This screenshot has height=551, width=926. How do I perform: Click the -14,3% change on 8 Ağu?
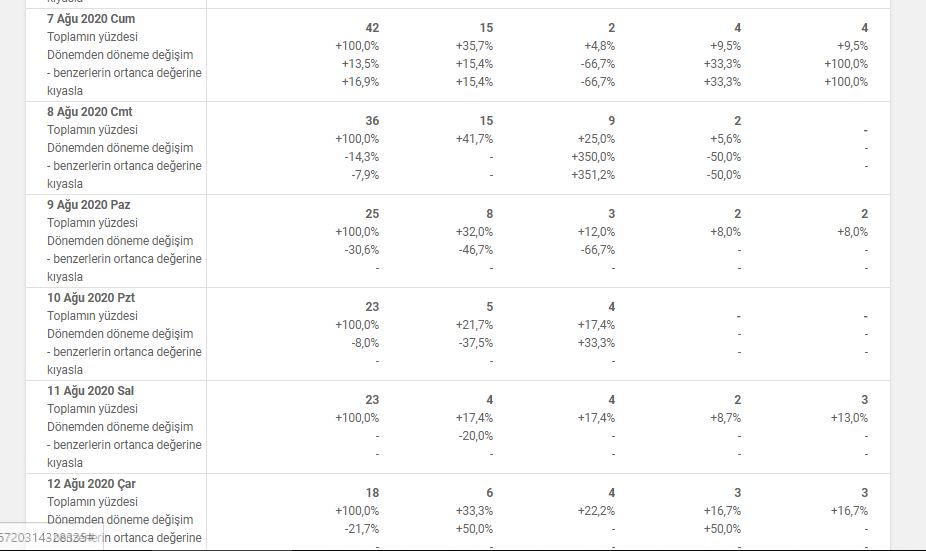pos(362,157)
